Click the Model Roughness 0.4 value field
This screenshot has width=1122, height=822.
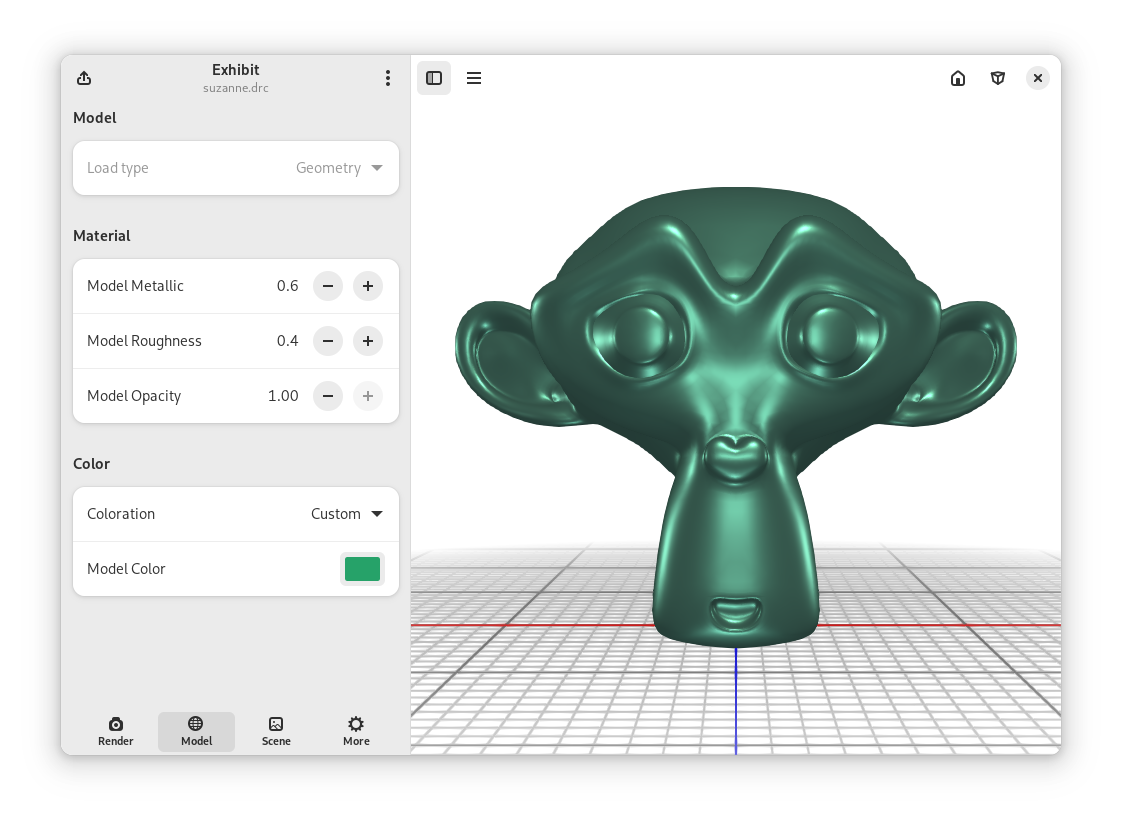(x=287, y=341)
